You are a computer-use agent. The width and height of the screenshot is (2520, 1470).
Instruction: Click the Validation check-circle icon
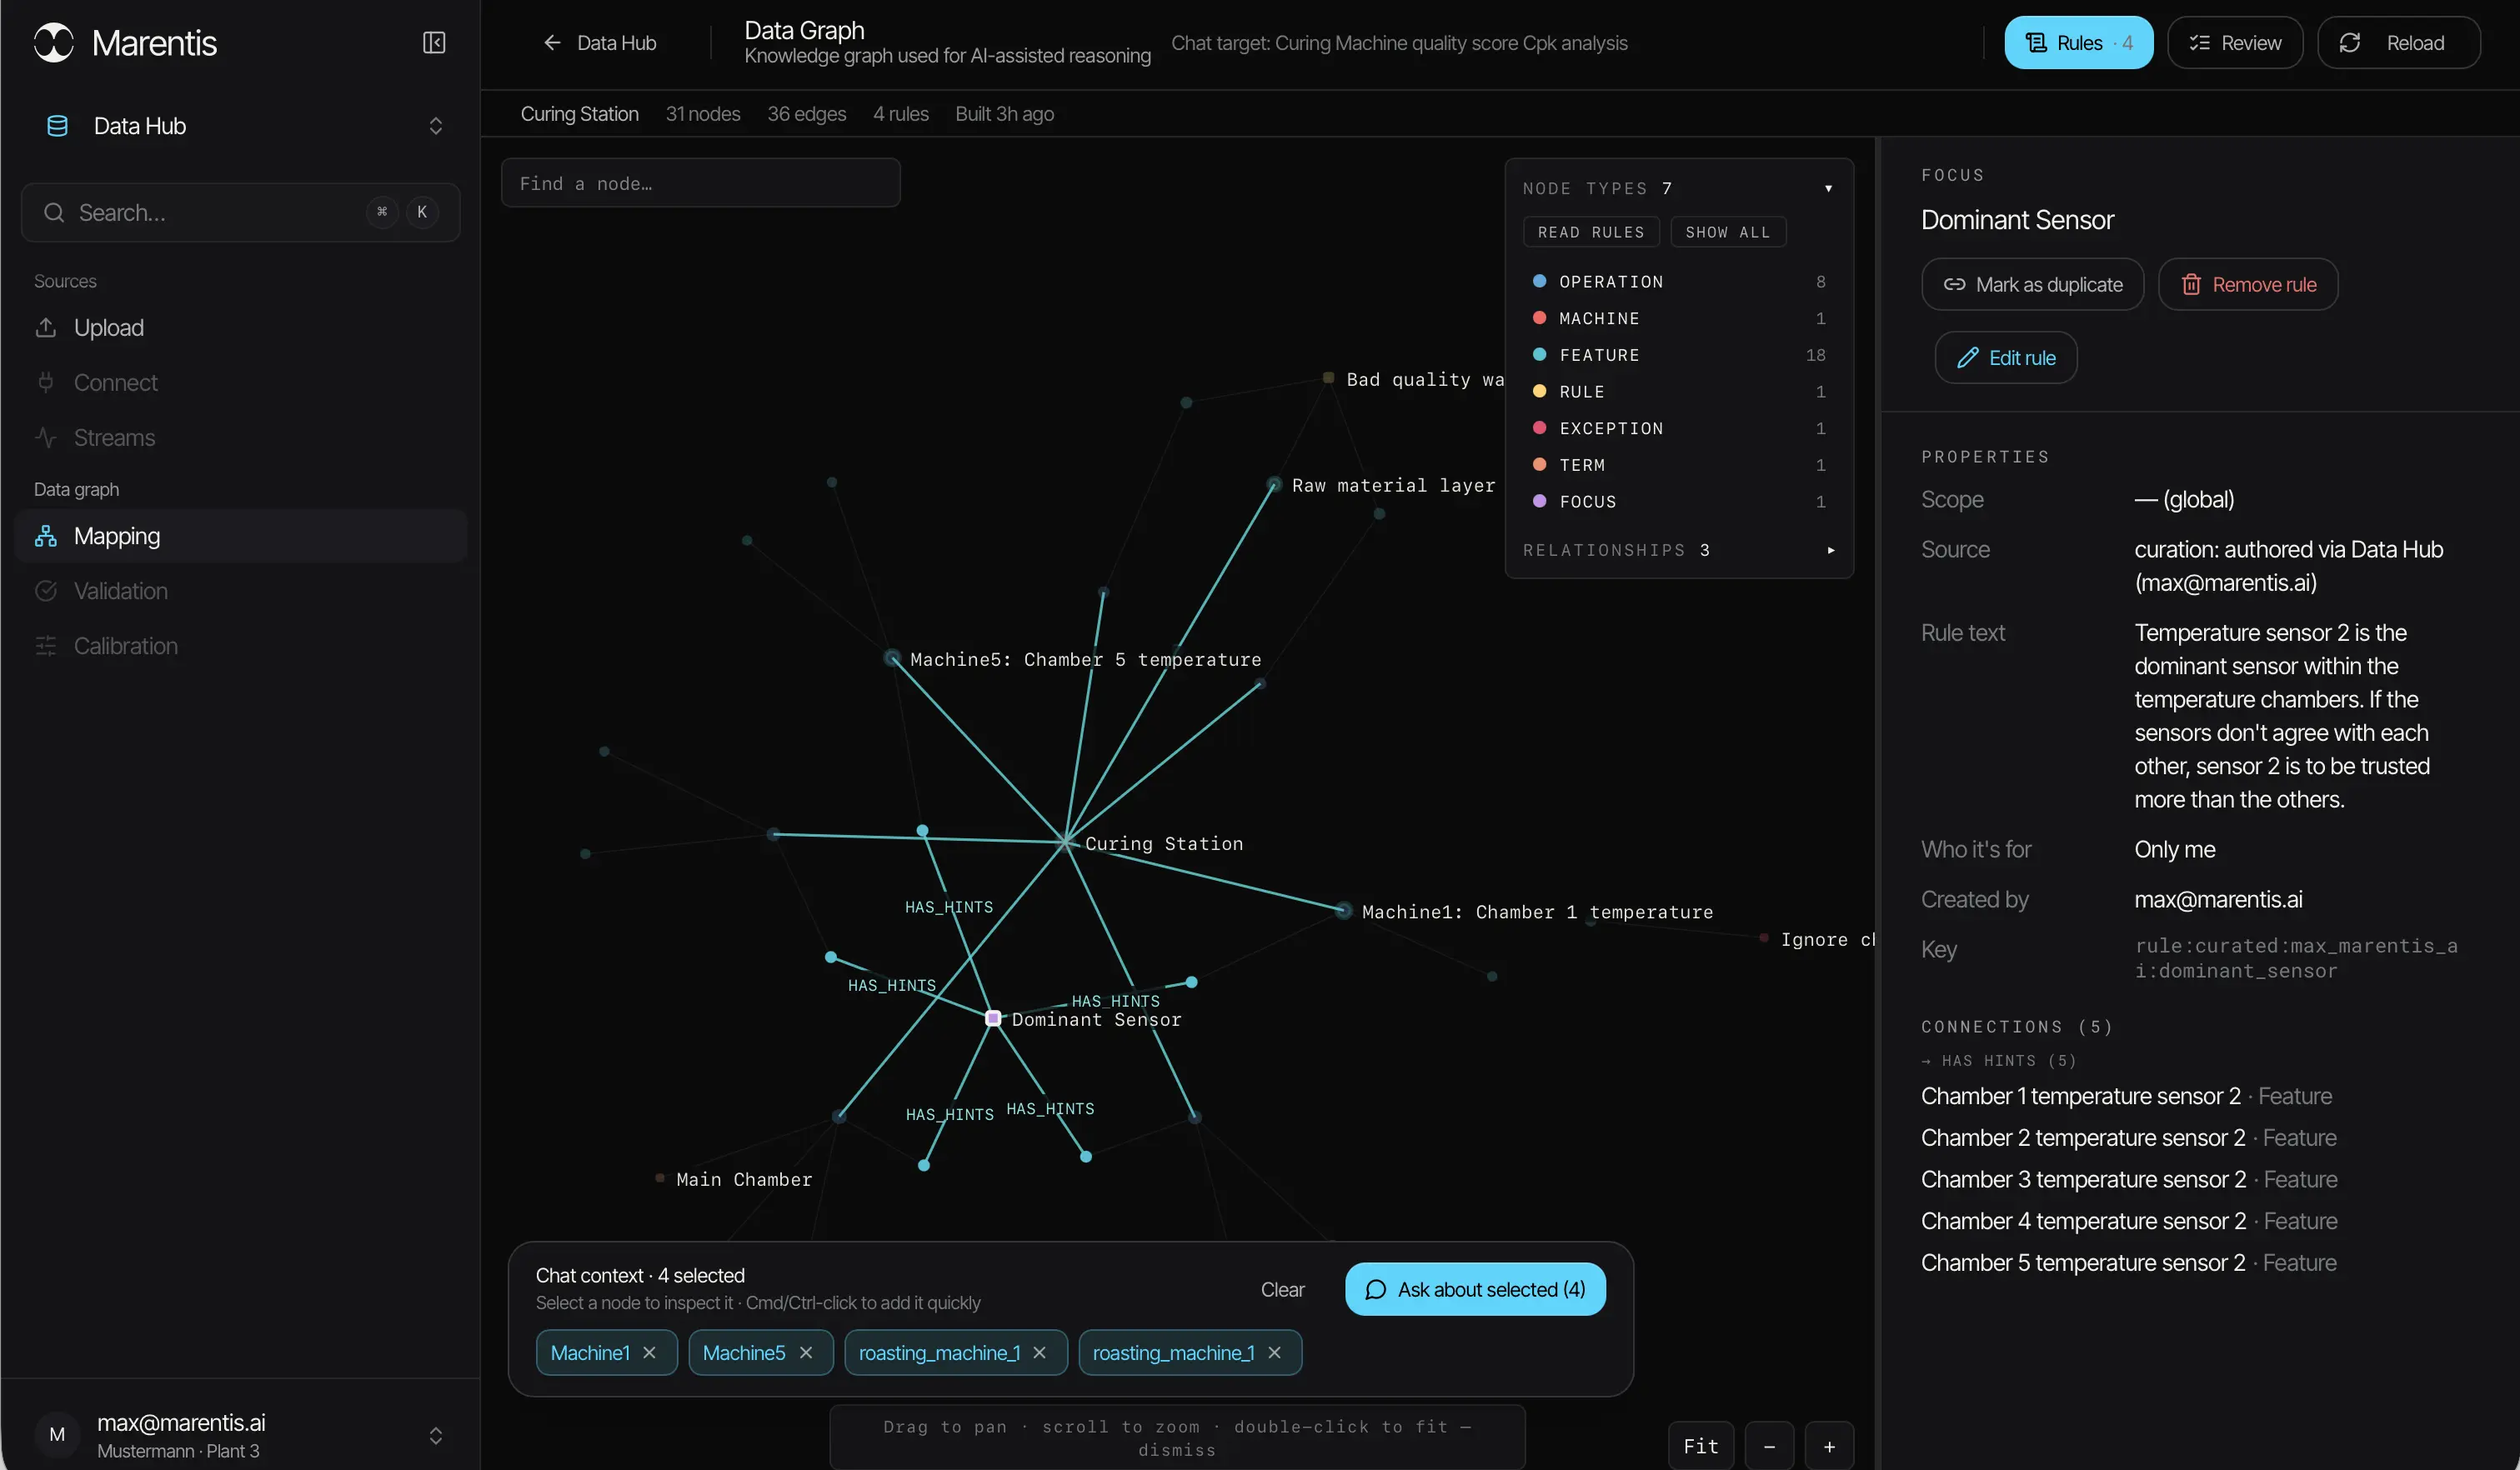pos(46,591)
